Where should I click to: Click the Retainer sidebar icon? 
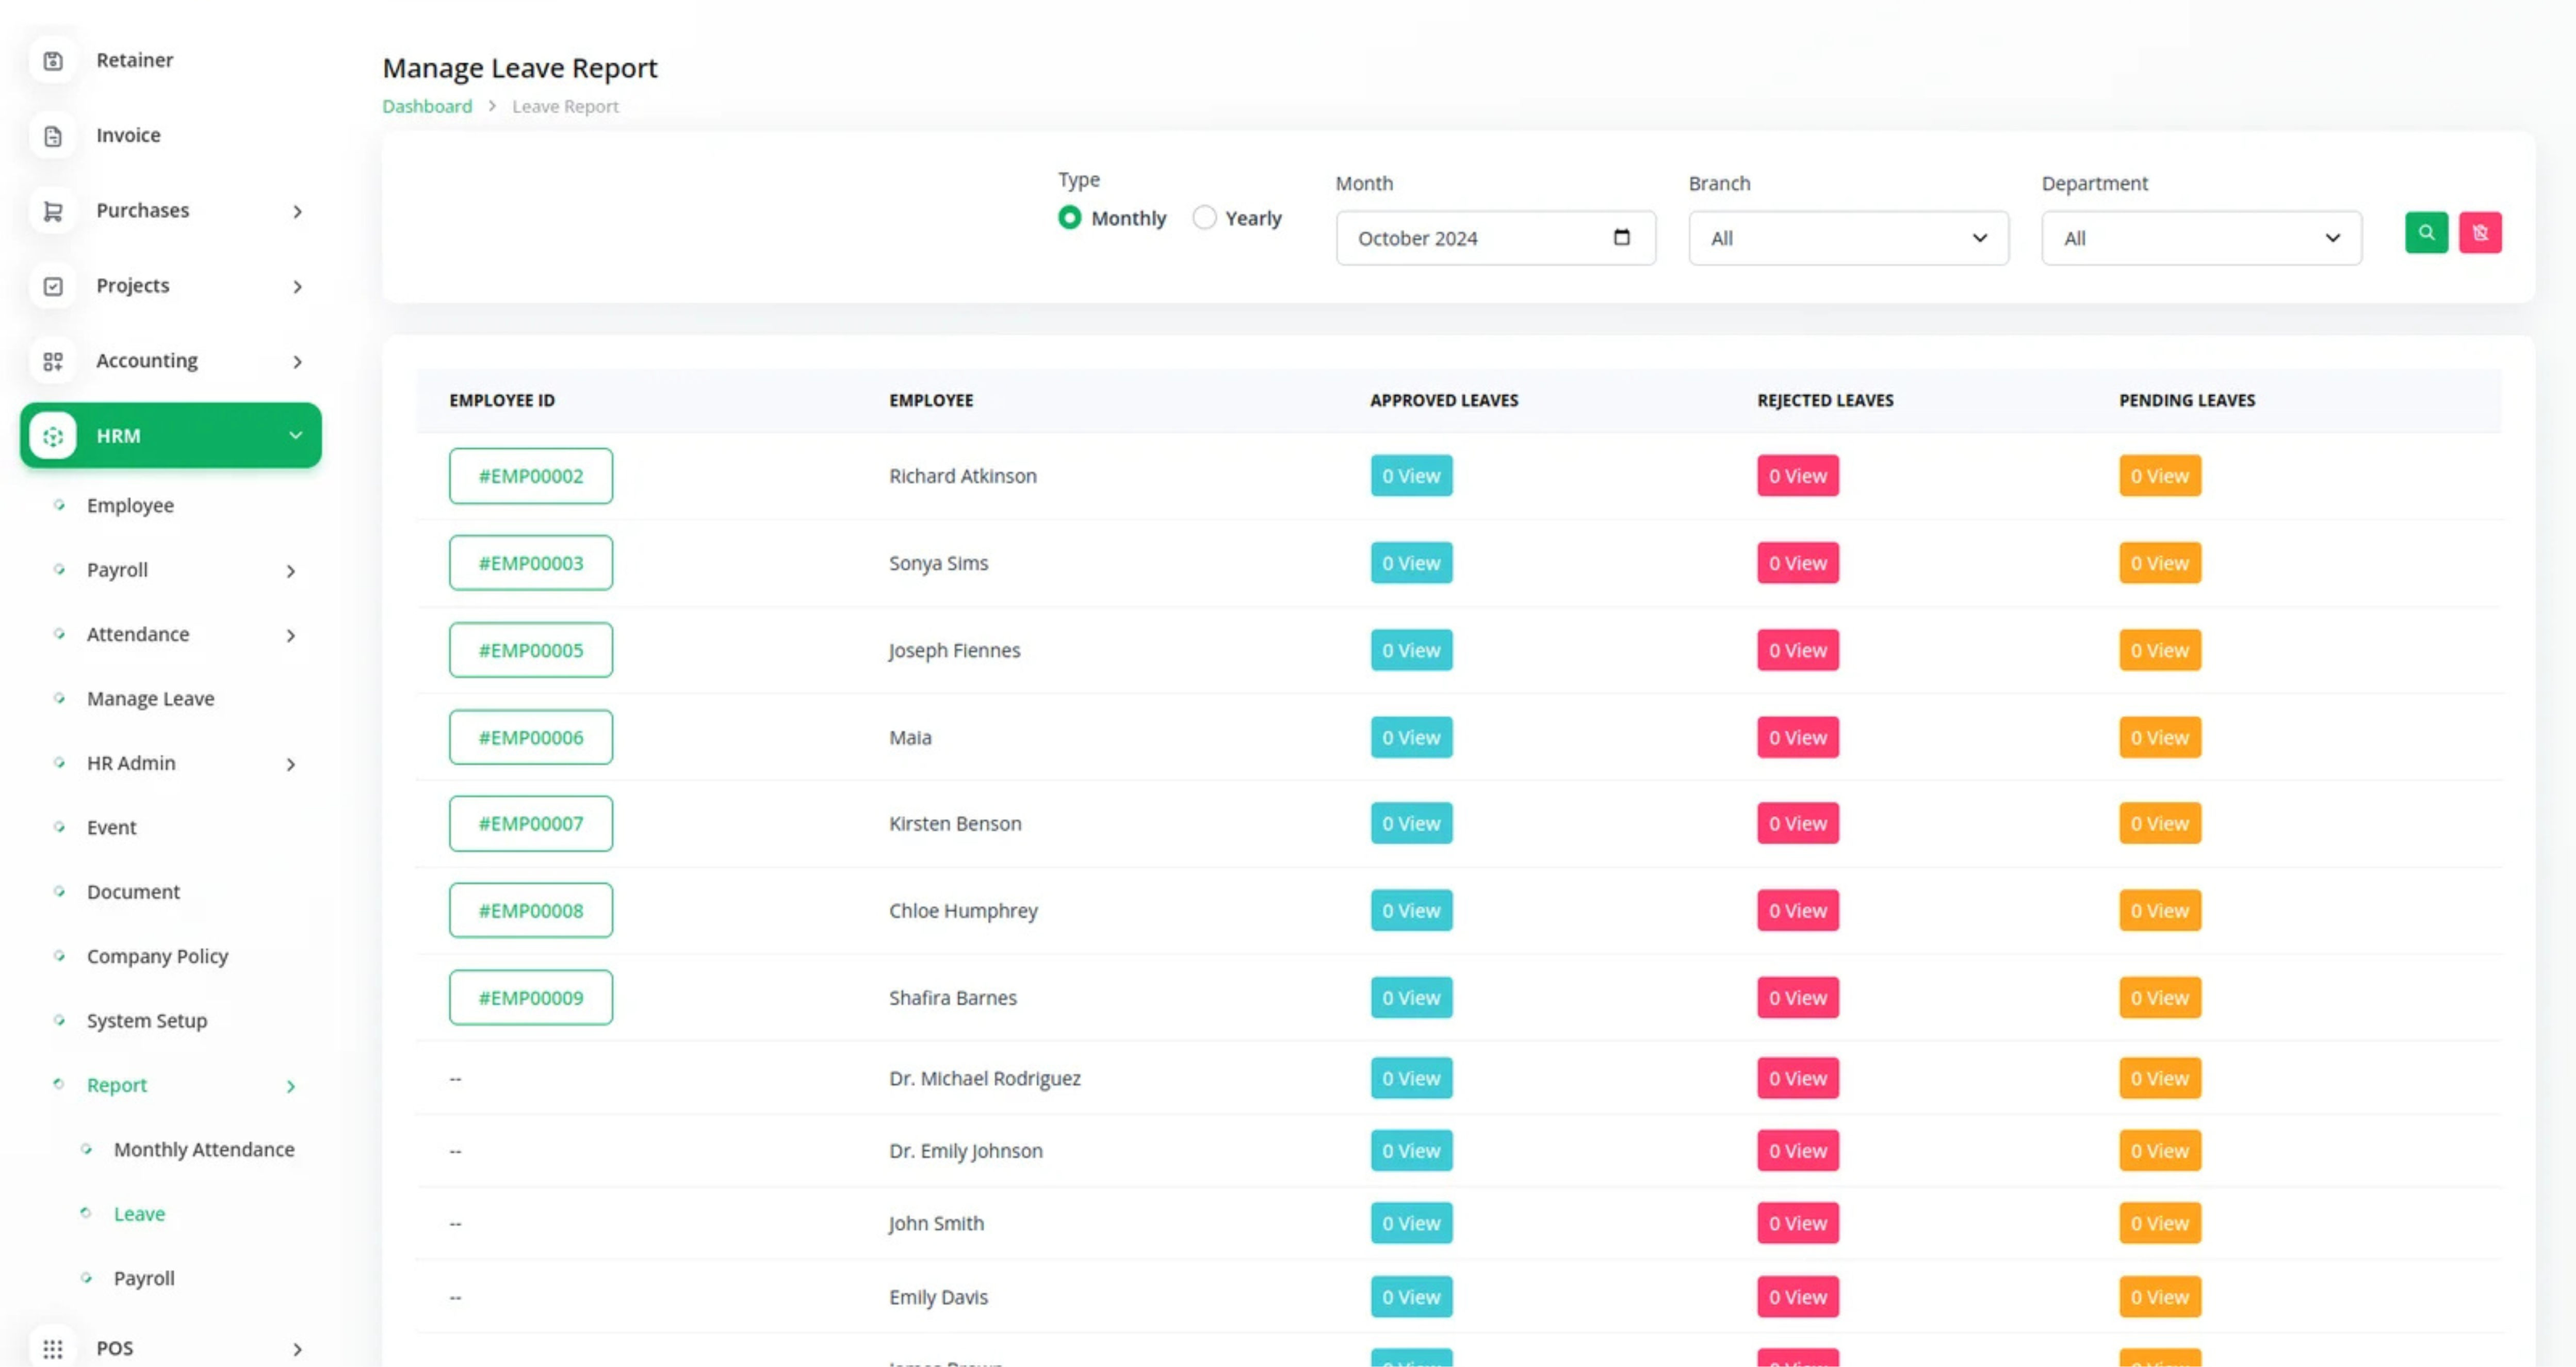53,61
